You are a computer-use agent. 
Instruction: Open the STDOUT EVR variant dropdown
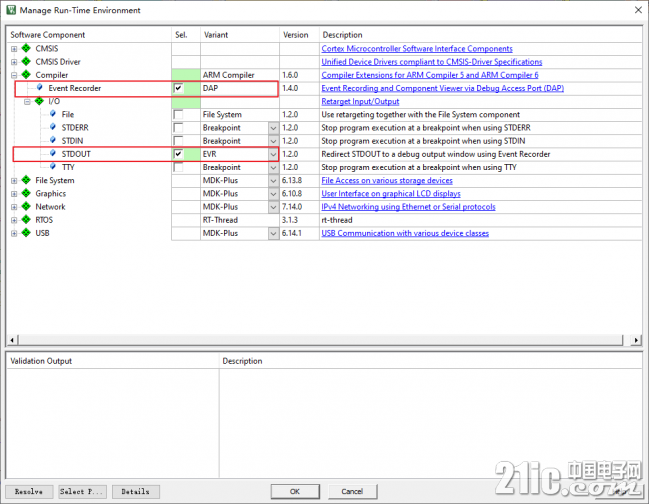(x=273, y=154)
